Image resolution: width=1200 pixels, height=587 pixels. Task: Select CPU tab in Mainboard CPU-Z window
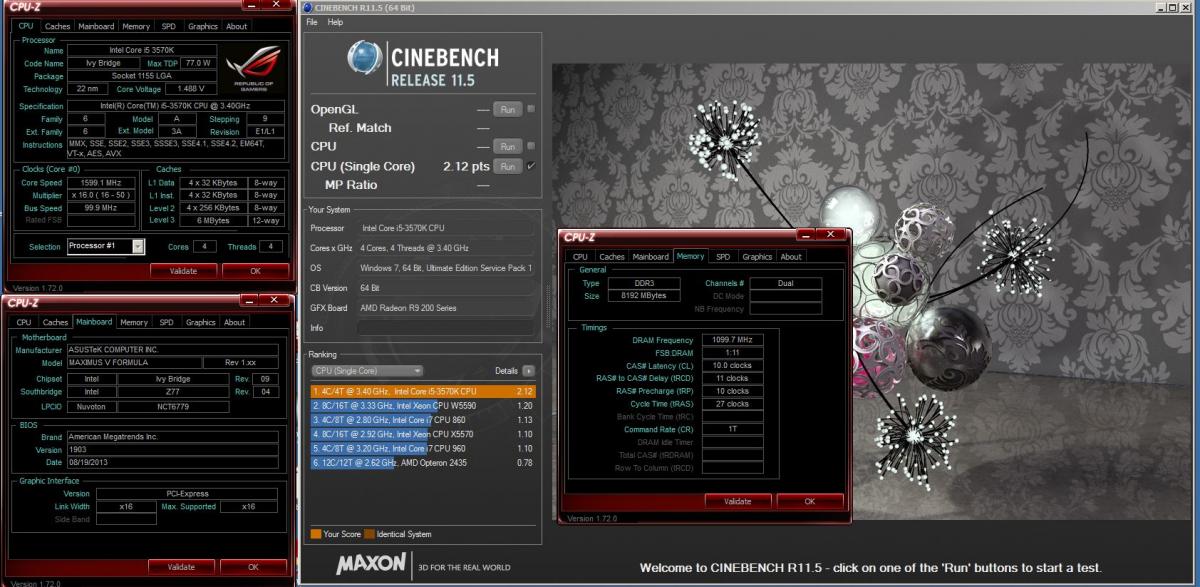[x=24, y=322]
